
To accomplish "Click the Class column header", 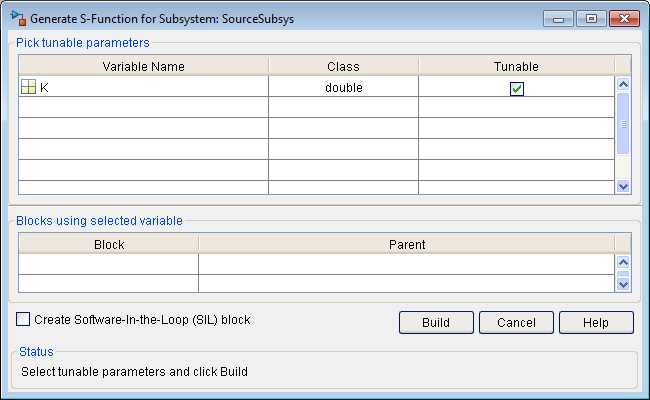I will click(x=343, y=66).
